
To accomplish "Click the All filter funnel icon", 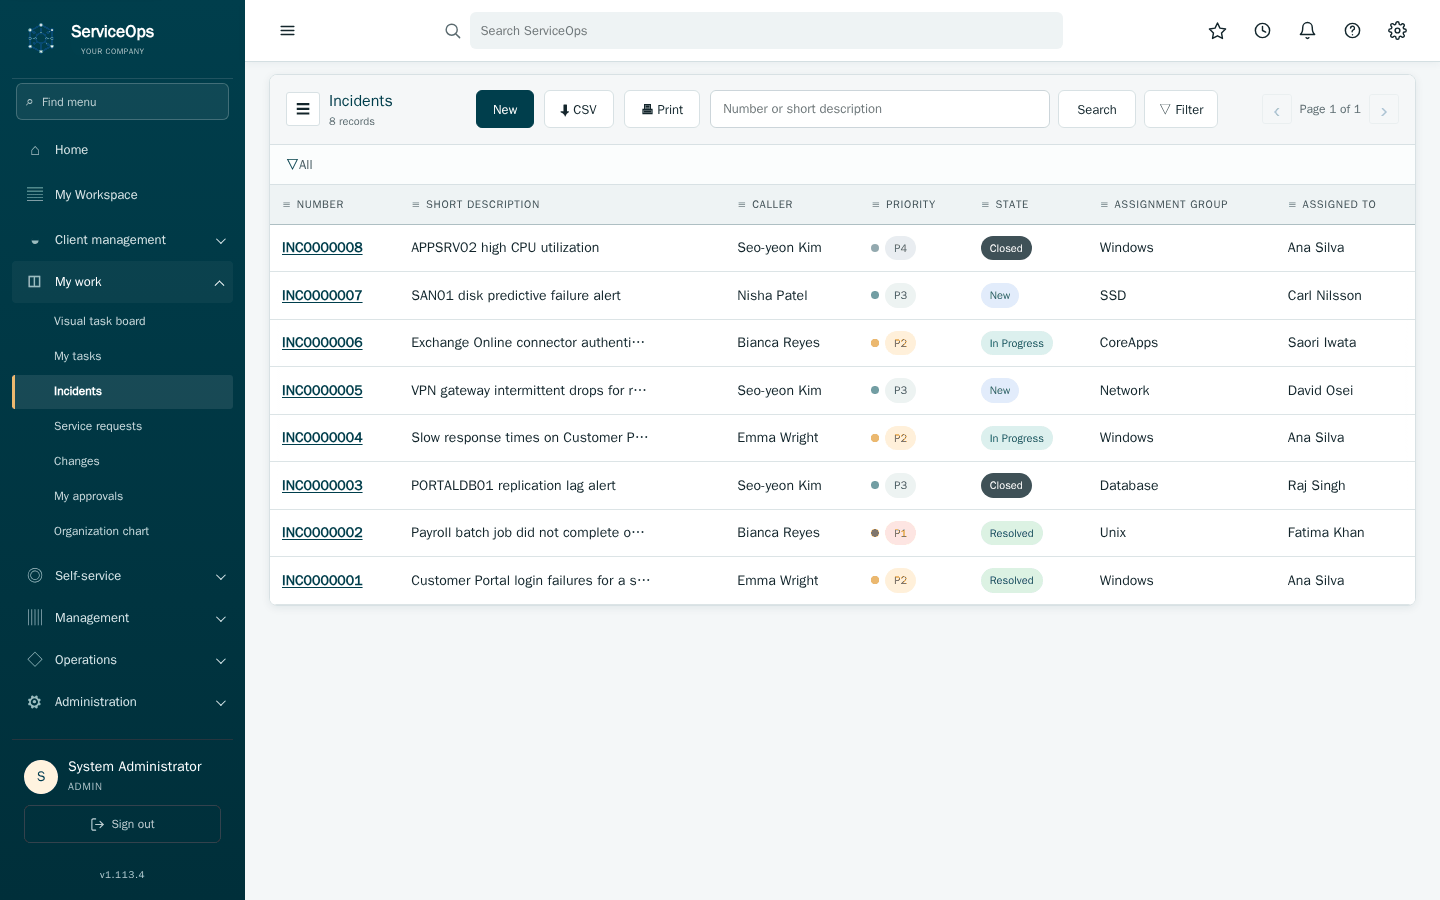I will tap(292, 164).
